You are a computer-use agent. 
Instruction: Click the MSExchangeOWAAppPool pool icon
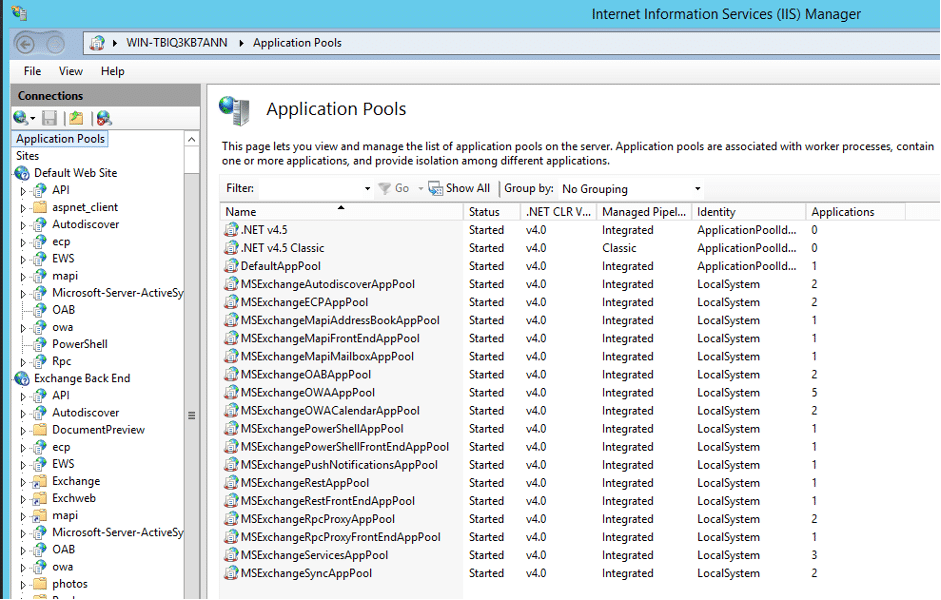click(231, 392)
